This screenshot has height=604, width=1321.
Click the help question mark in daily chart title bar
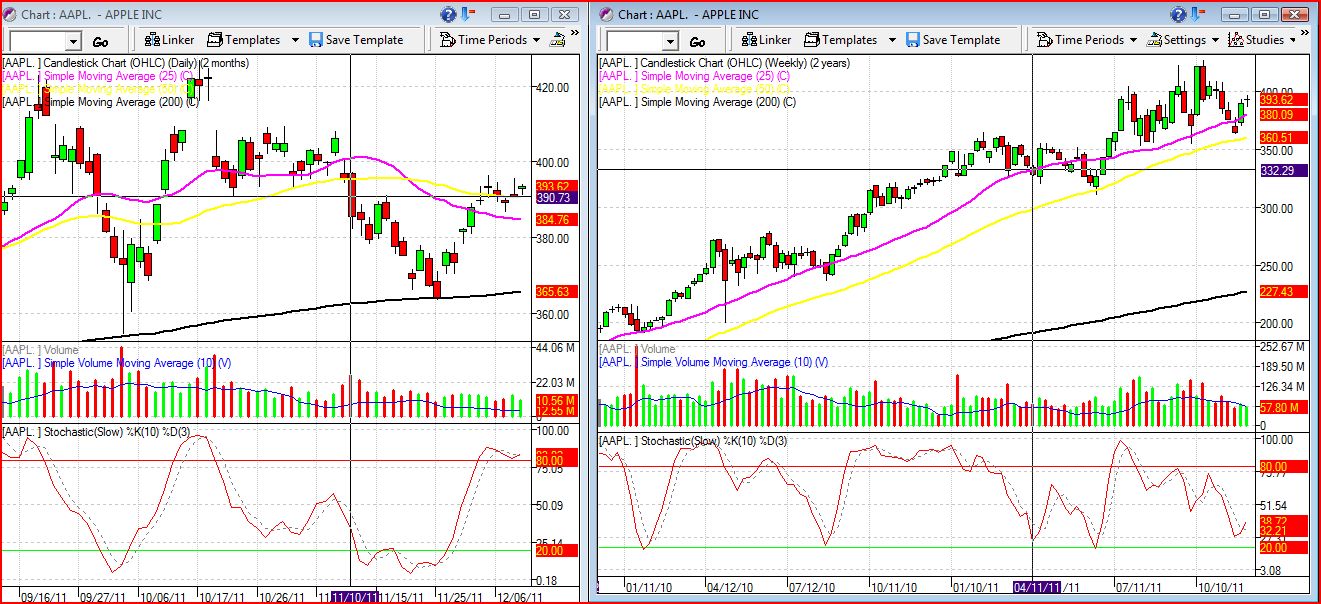(x=449, y=14)
